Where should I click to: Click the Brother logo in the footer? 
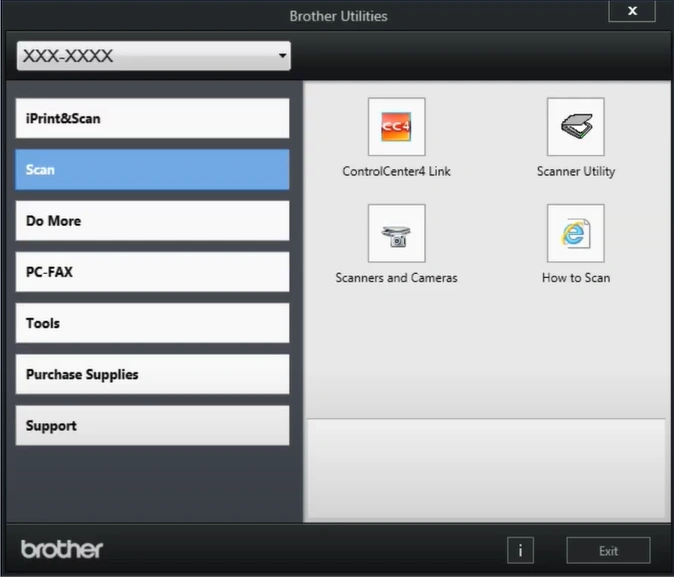click(x=62, y=549)
